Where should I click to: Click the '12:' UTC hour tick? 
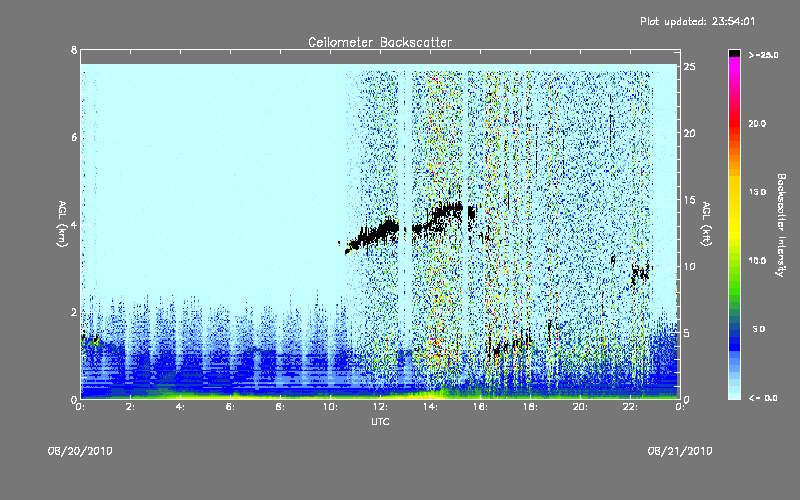coord(381,407)
